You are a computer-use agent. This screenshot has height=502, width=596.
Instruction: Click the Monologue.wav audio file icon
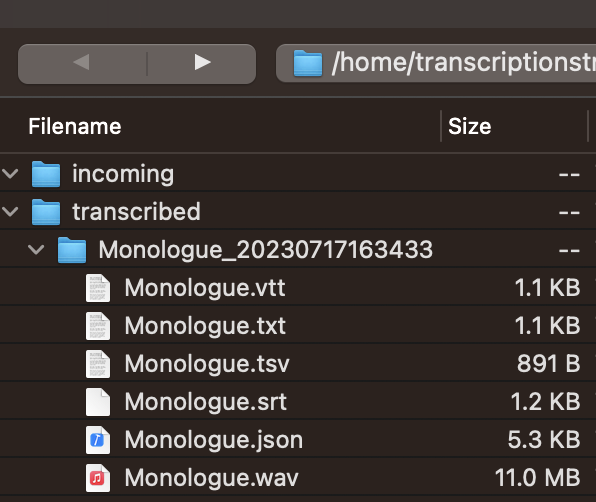(x=98, y=478)
